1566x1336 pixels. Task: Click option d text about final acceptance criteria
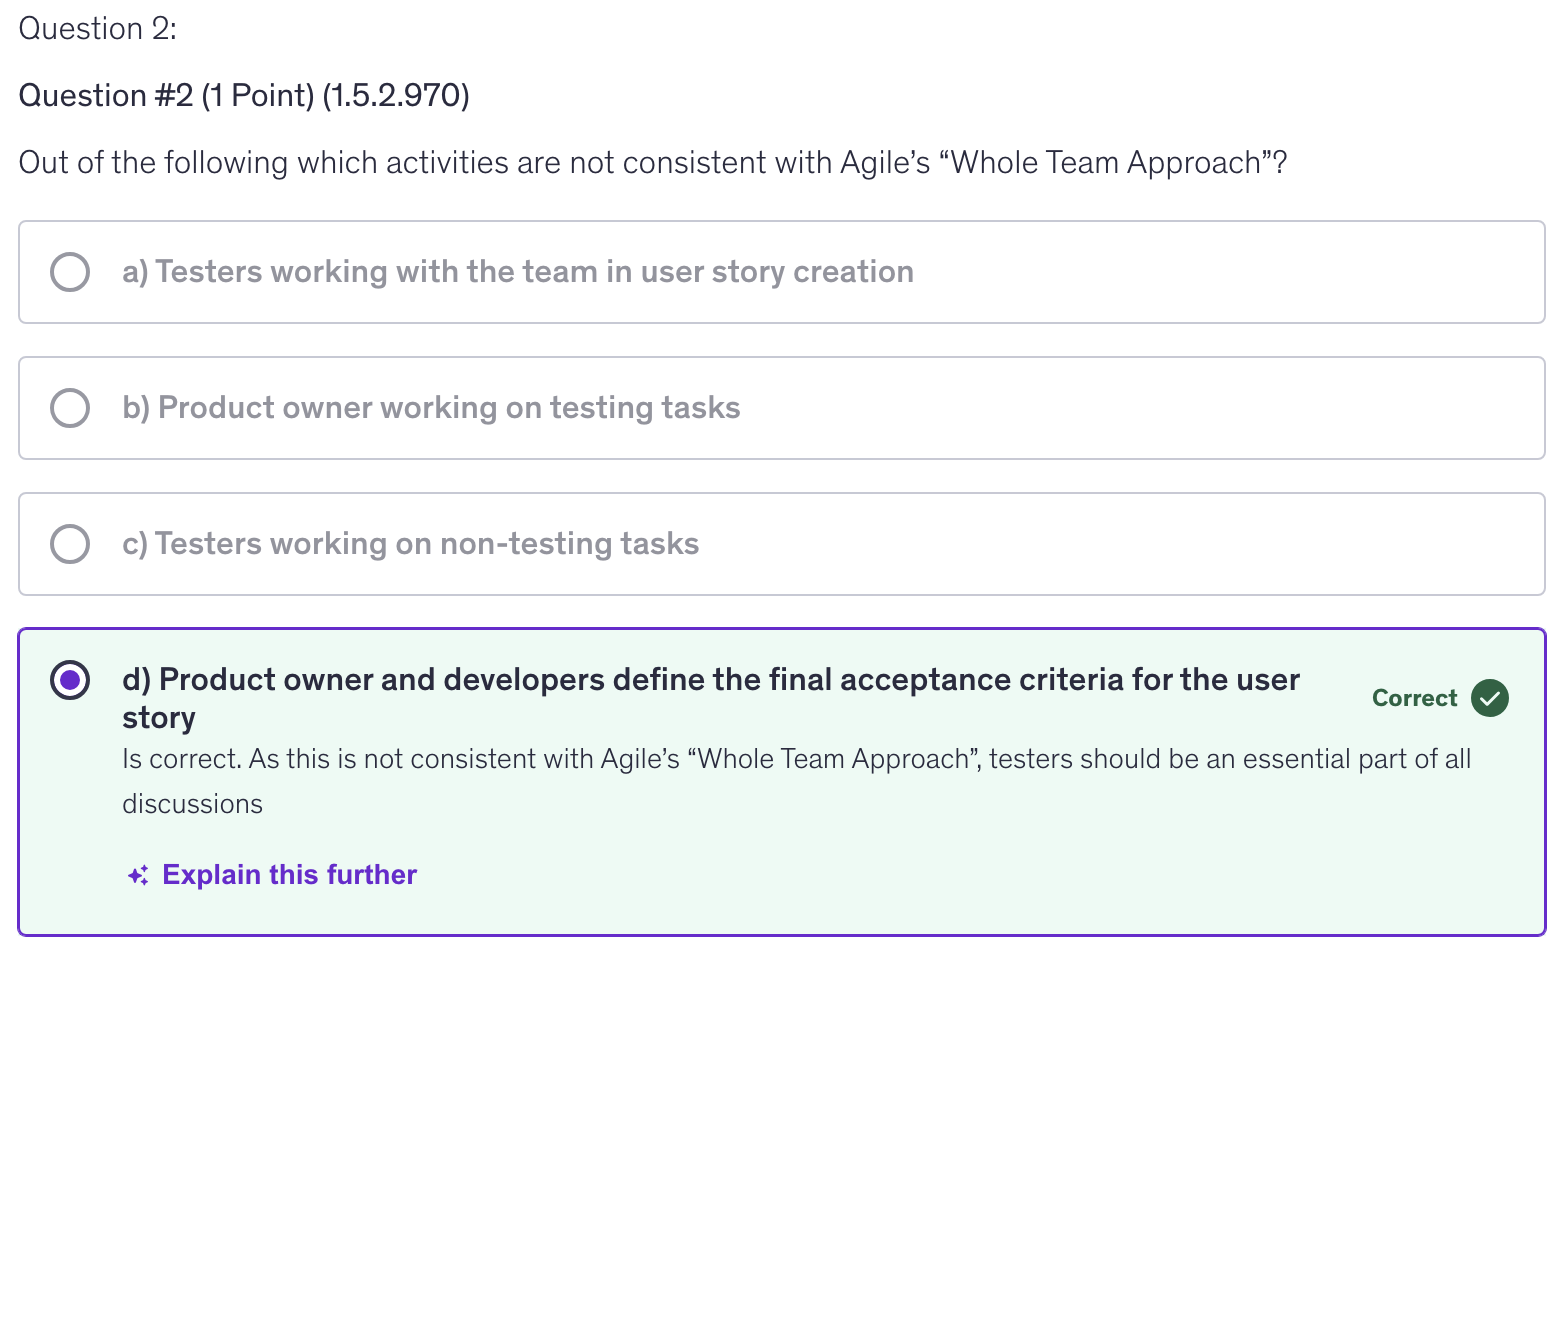click(x=711, y=698)
